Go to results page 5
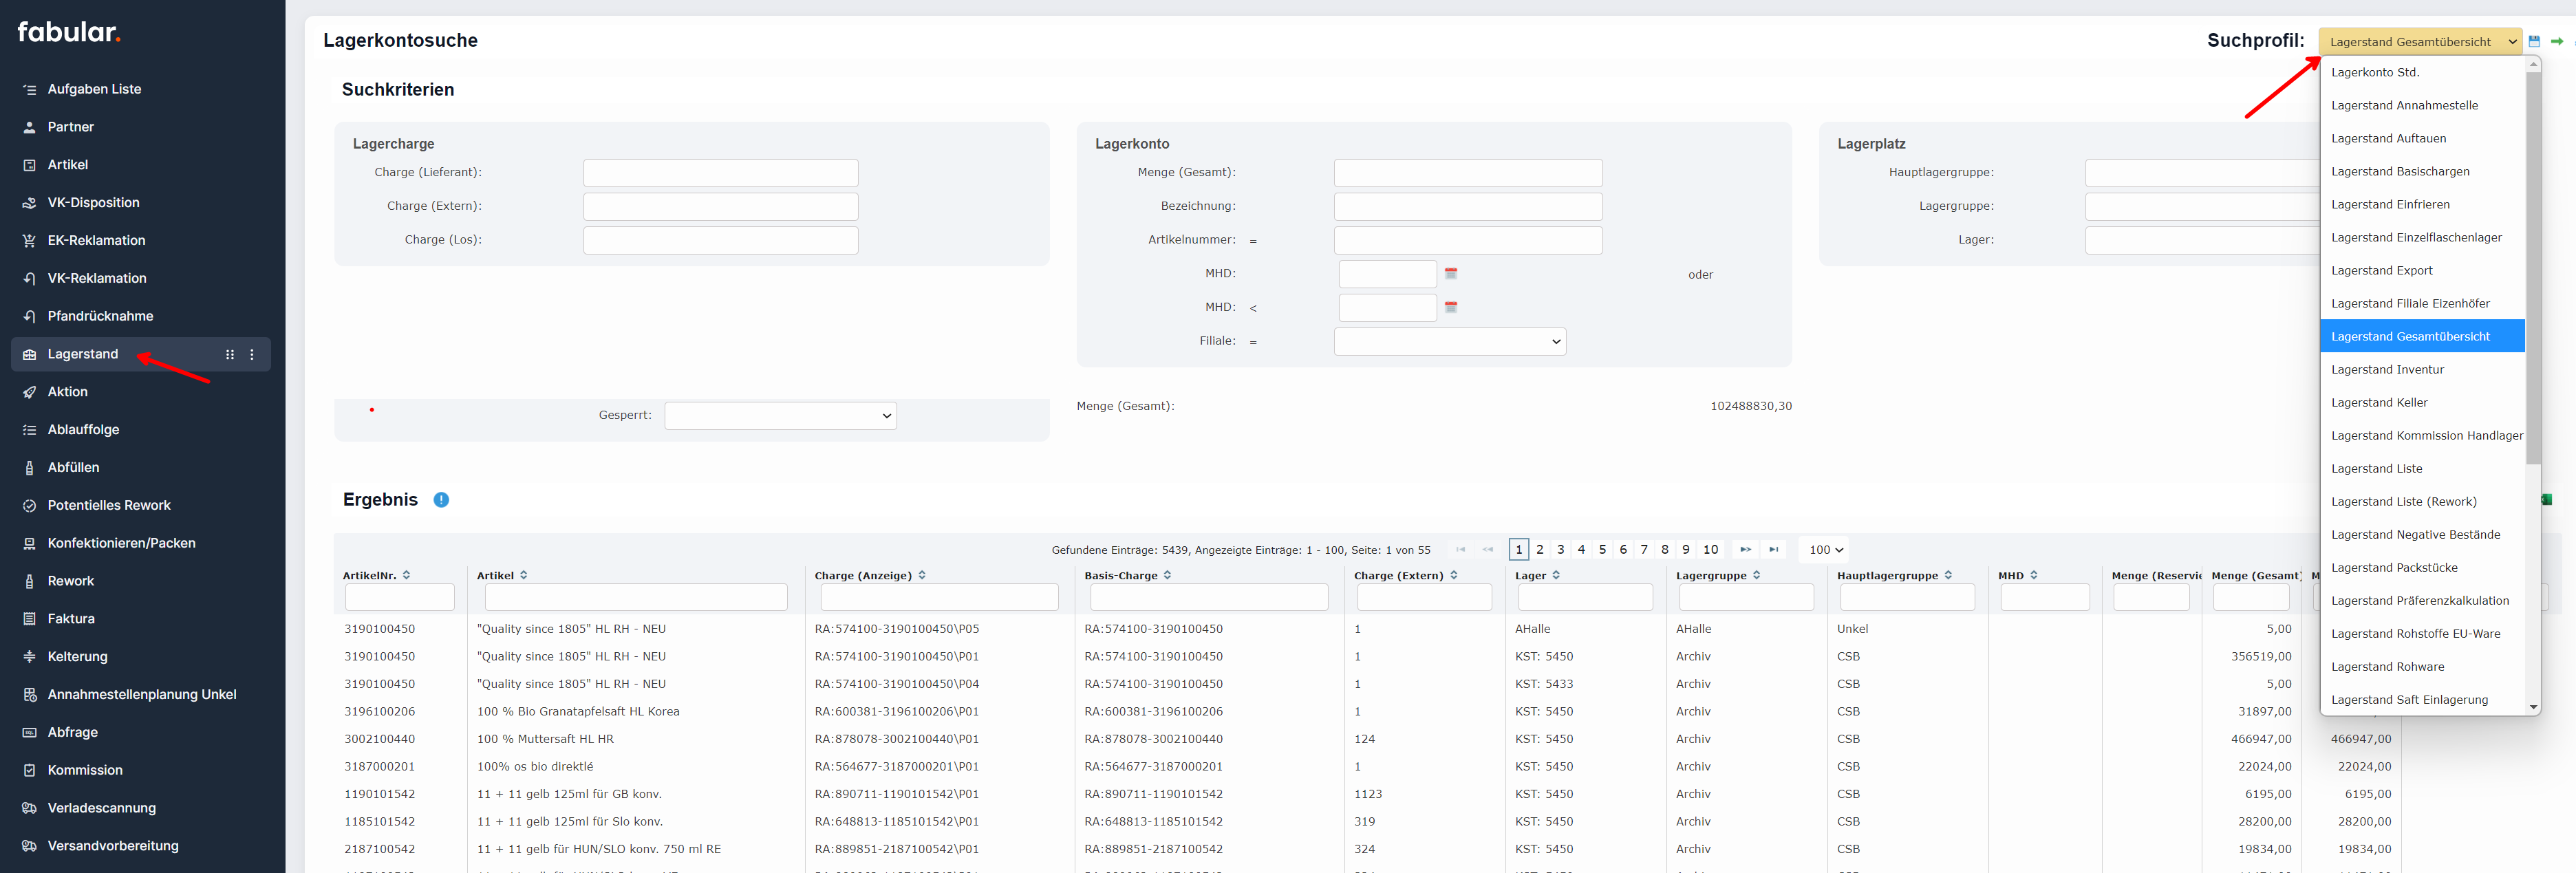 click(x=1602, y=549)
